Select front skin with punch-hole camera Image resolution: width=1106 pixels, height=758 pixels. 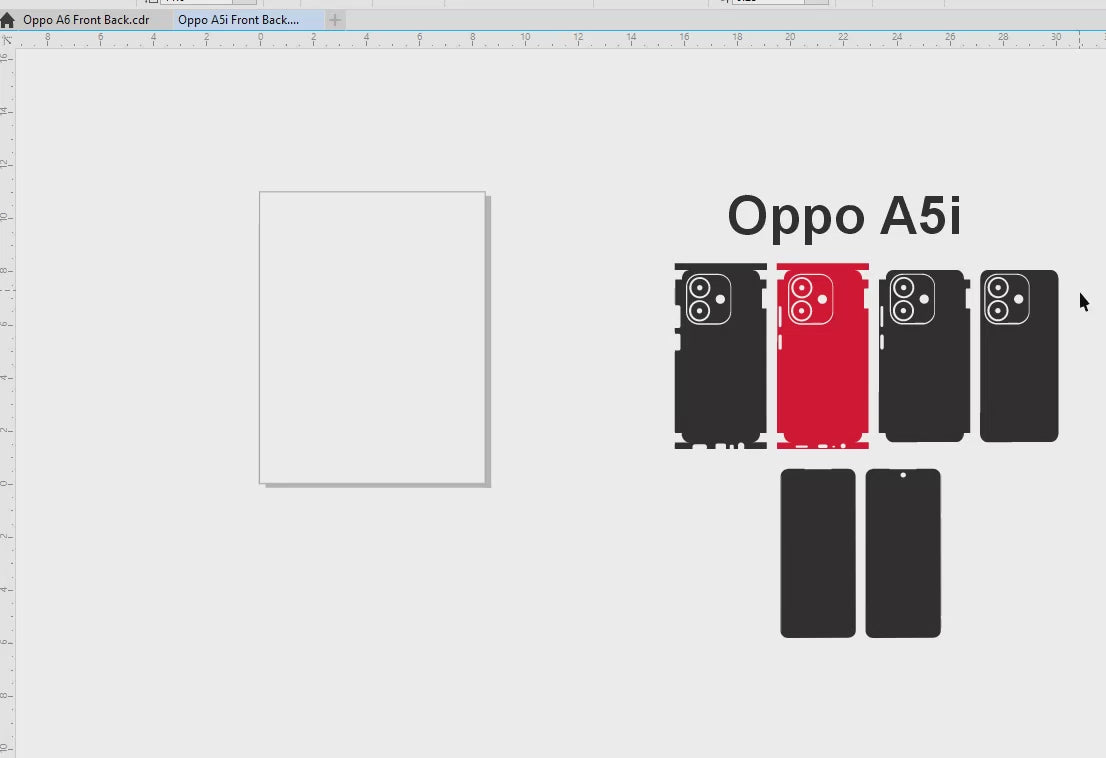pyautogui.click(x=903, y=560)
